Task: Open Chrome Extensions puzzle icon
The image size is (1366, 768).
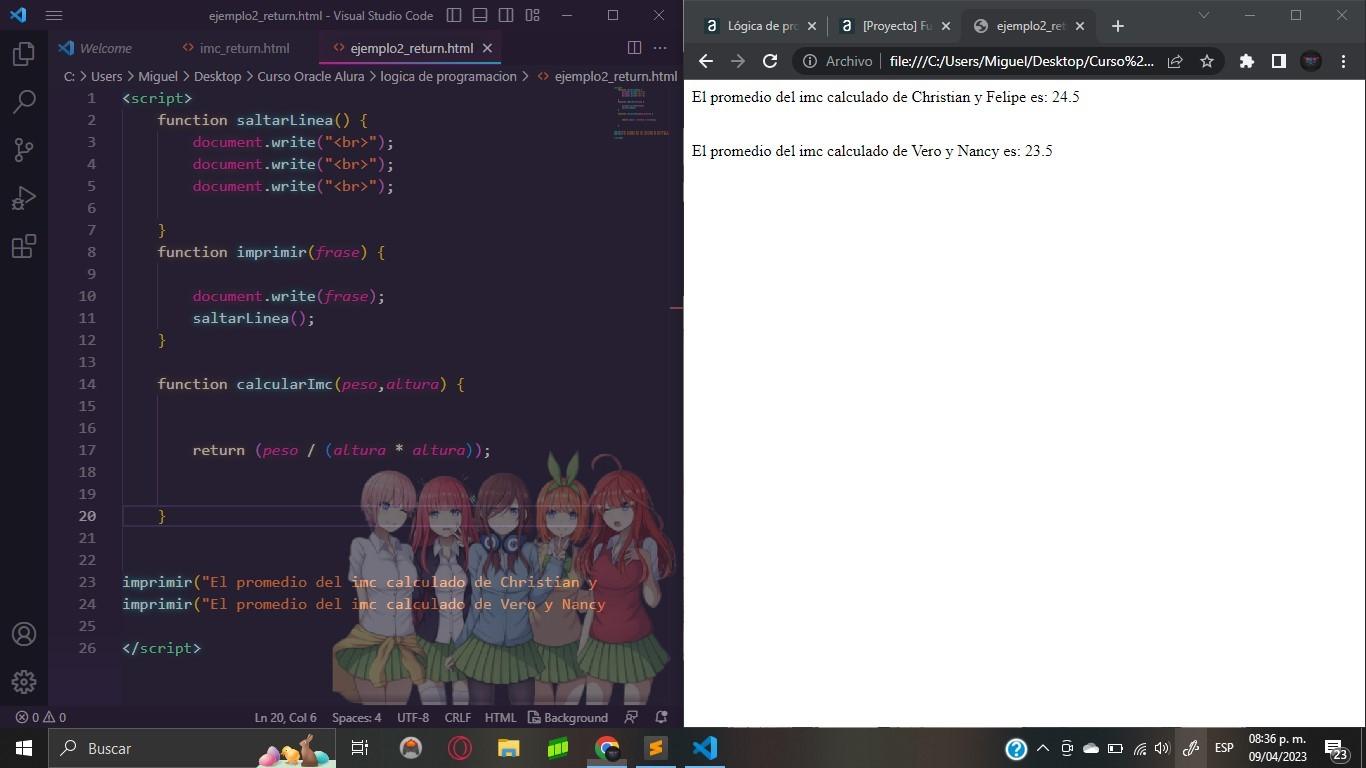Action: coord(1246,61)
